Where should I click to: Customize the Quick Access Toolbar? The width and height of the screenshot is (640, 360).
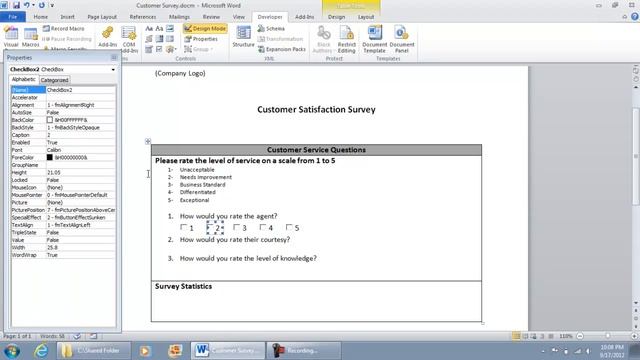tap(52, 5)
